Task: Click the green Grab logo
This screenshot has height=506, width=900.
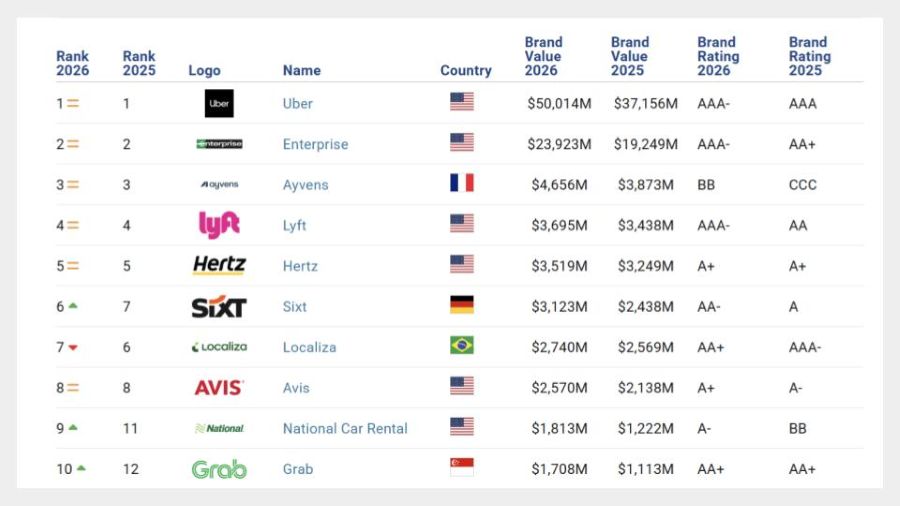Action: tap(219, 469)
